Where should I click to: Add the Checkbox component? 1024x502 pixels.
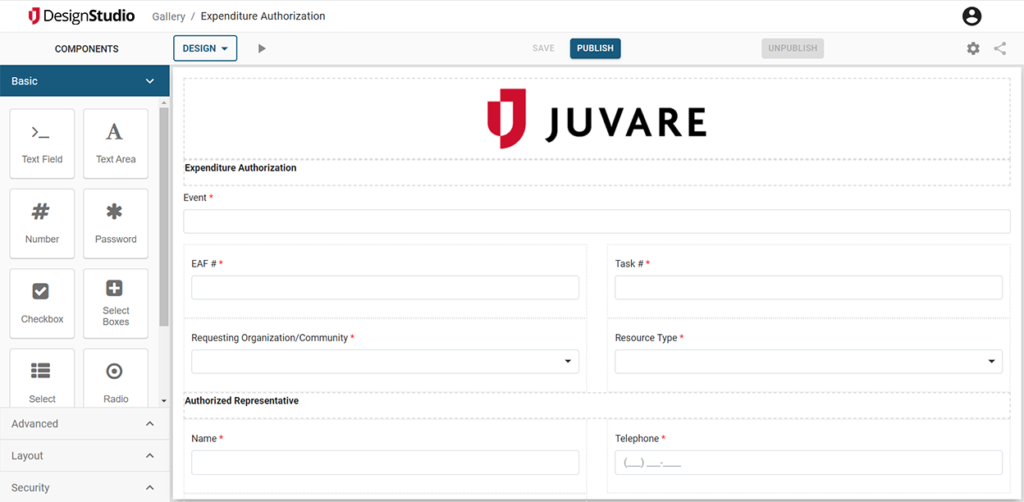pos(42,304)
